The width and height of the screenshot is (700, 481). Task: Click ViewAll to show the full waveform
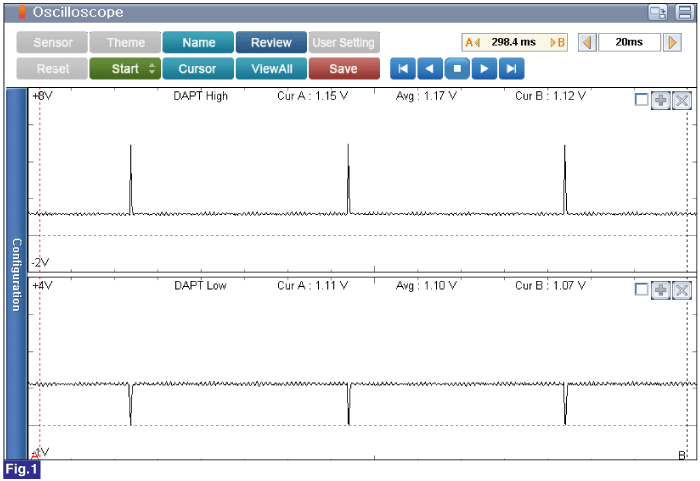(x=271, y=69)
